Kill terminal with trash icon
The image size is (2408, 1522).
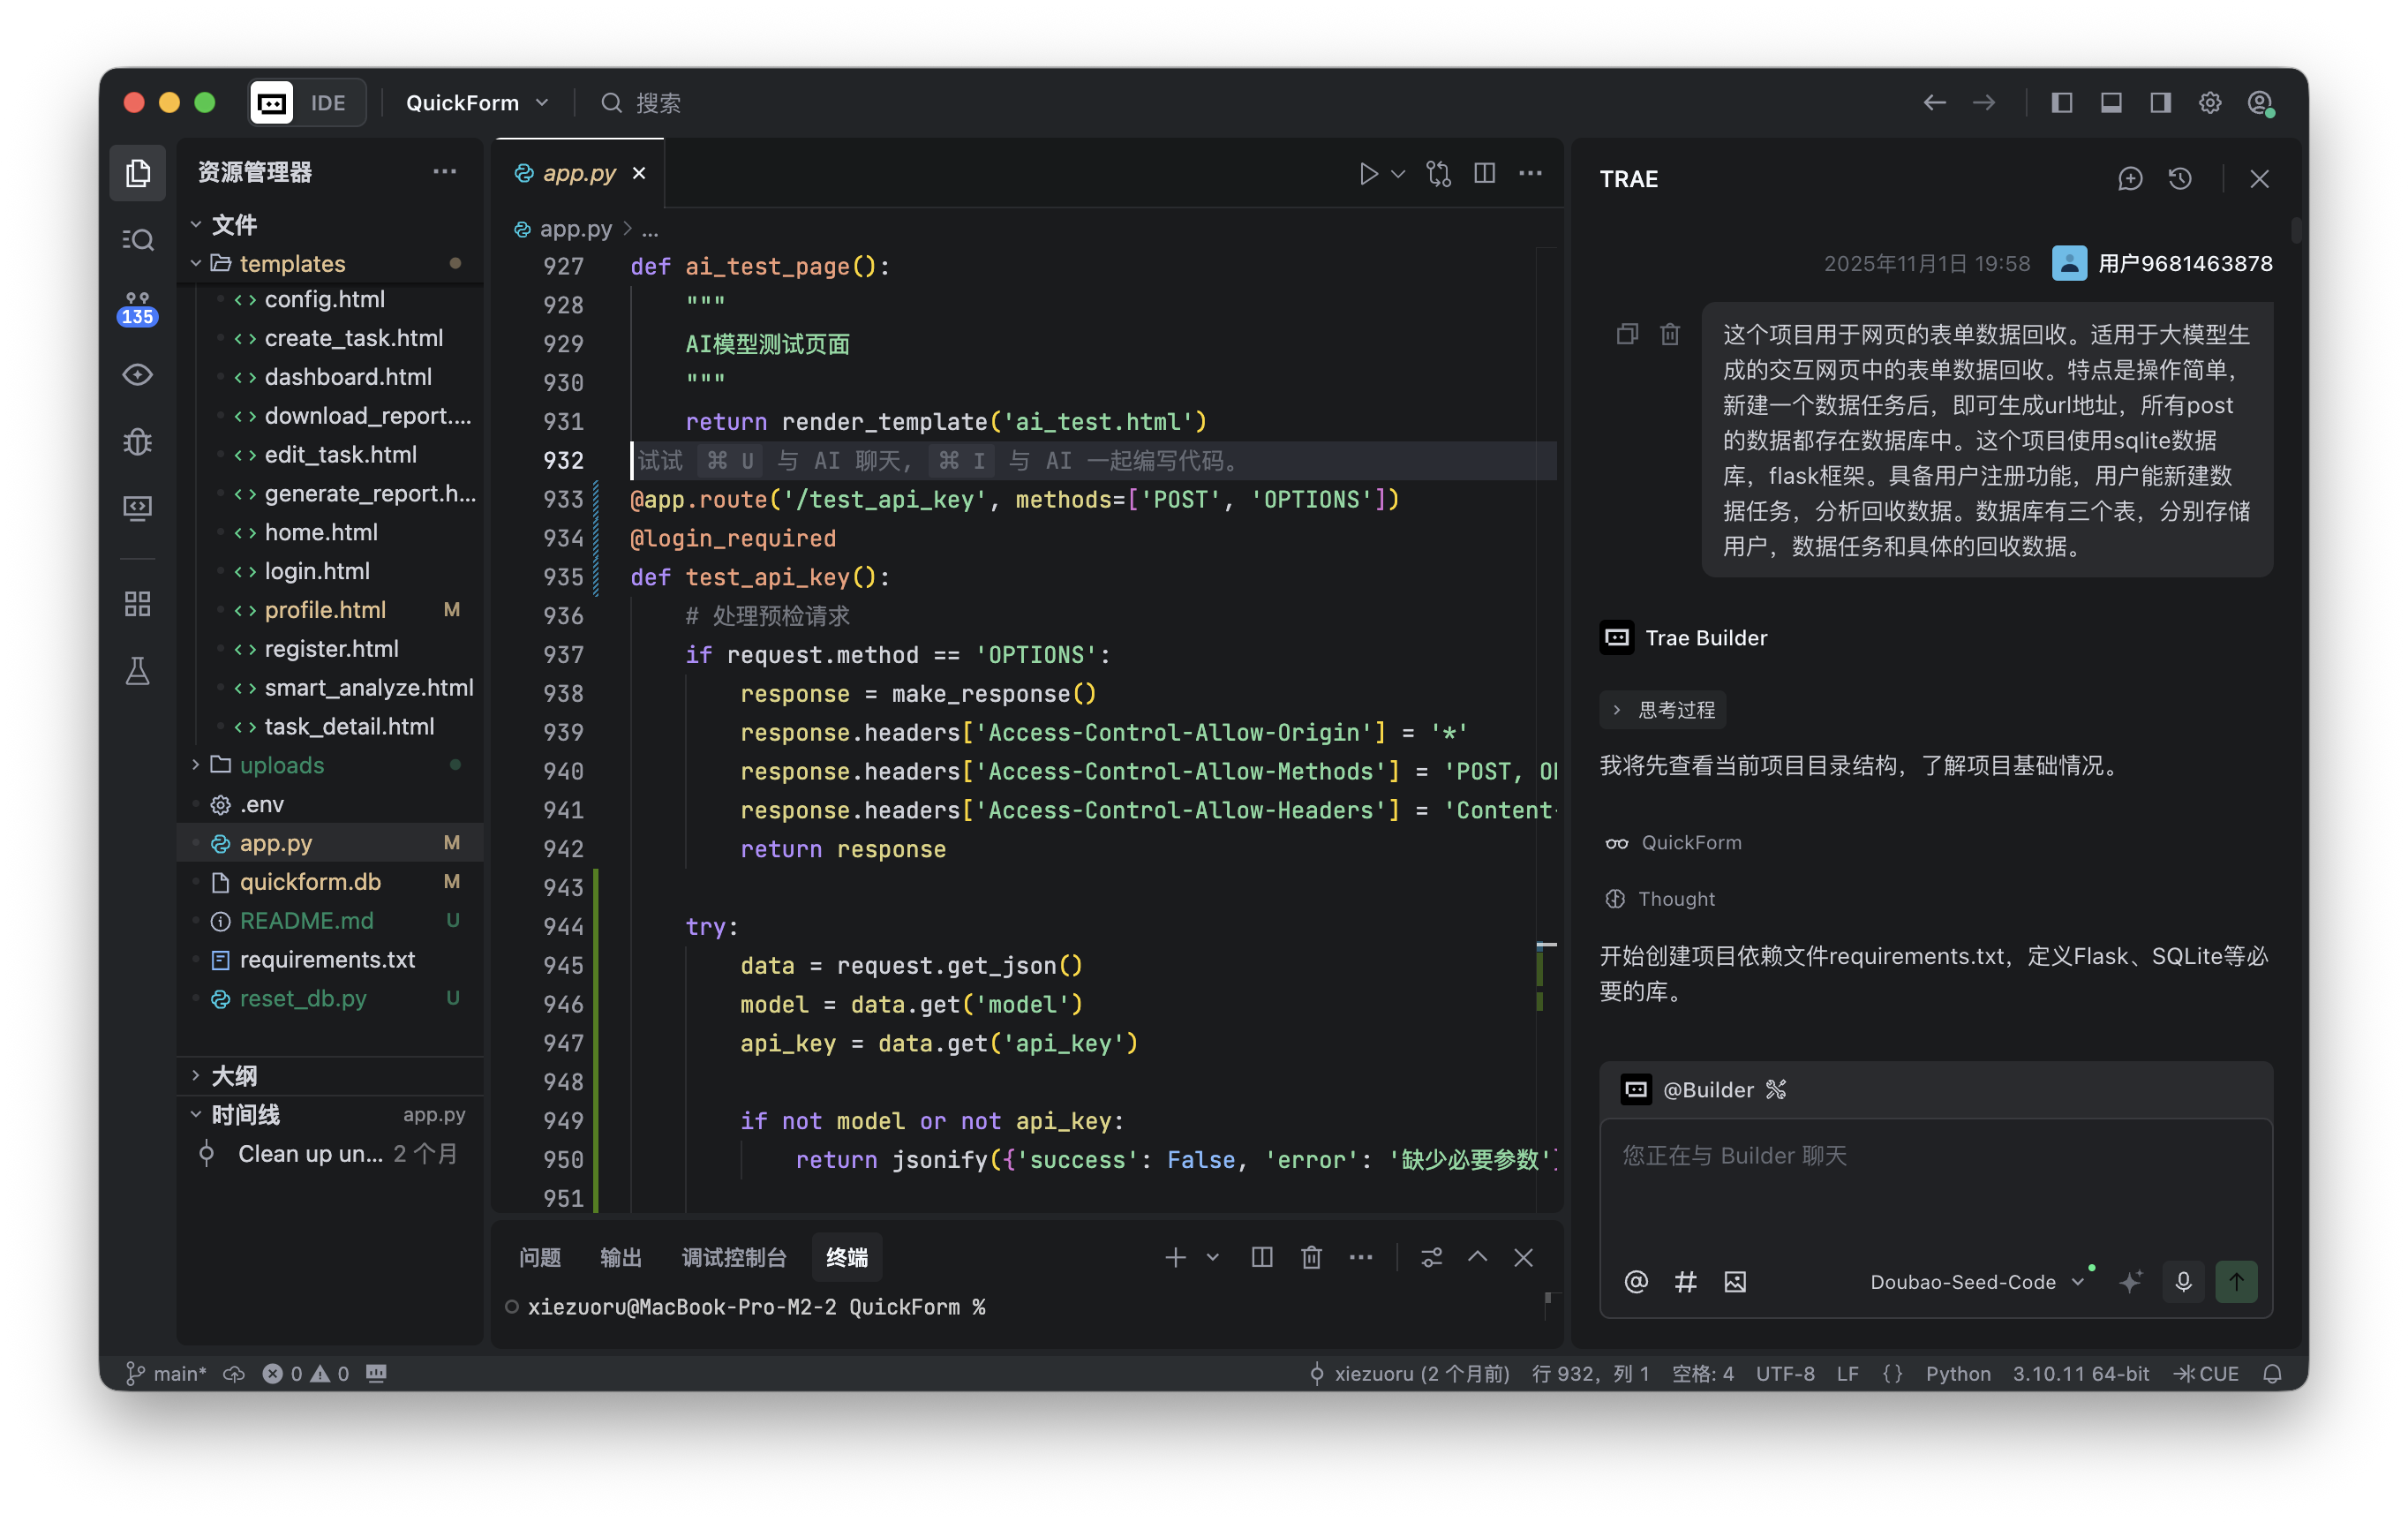(1311, 1257)
